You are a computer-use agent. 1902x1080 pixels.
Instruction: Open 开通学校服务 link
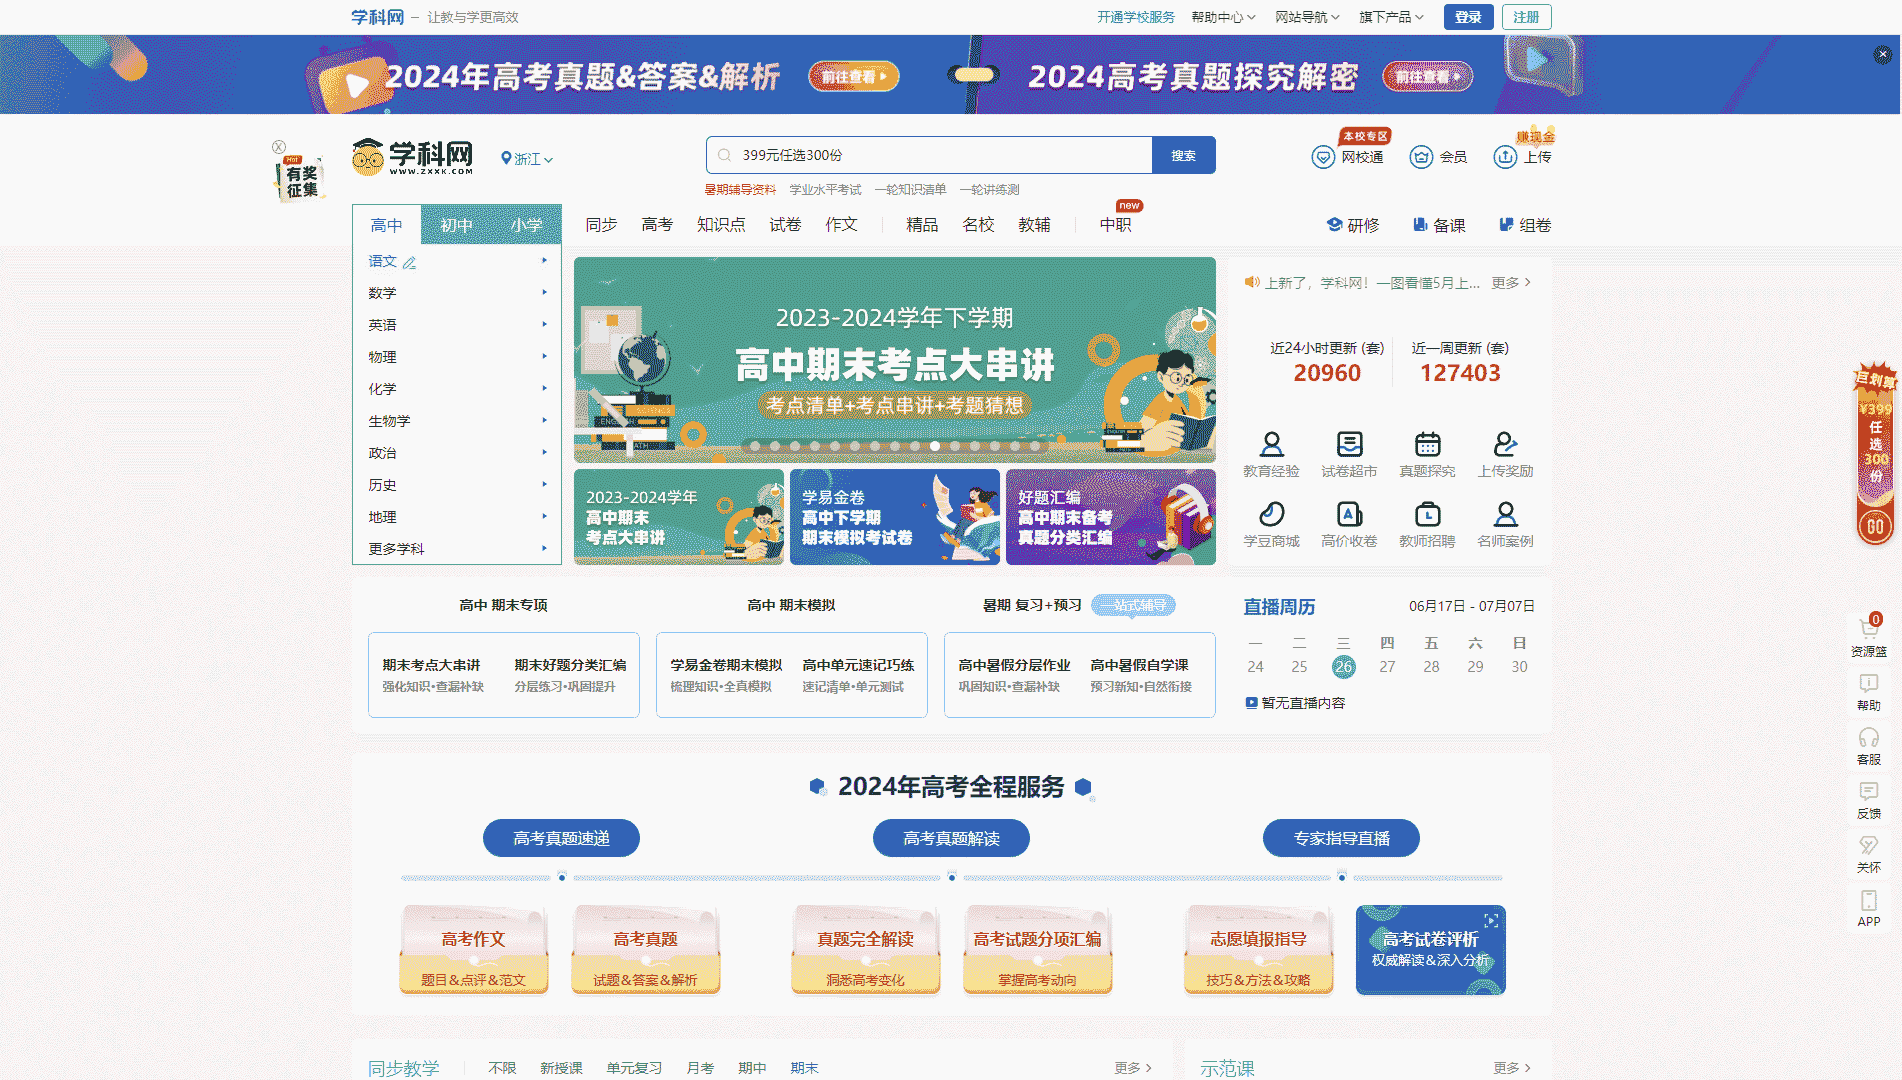1136,17
